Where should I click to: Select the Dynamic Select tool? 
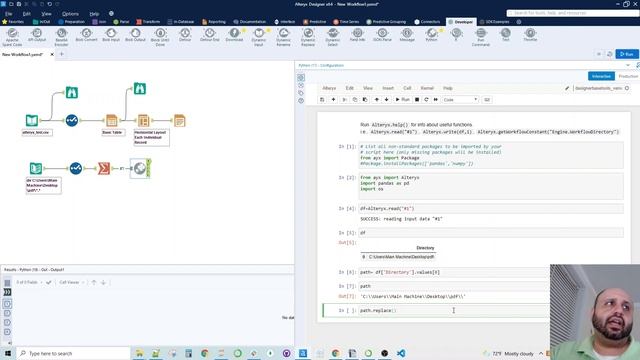[333, 37]
